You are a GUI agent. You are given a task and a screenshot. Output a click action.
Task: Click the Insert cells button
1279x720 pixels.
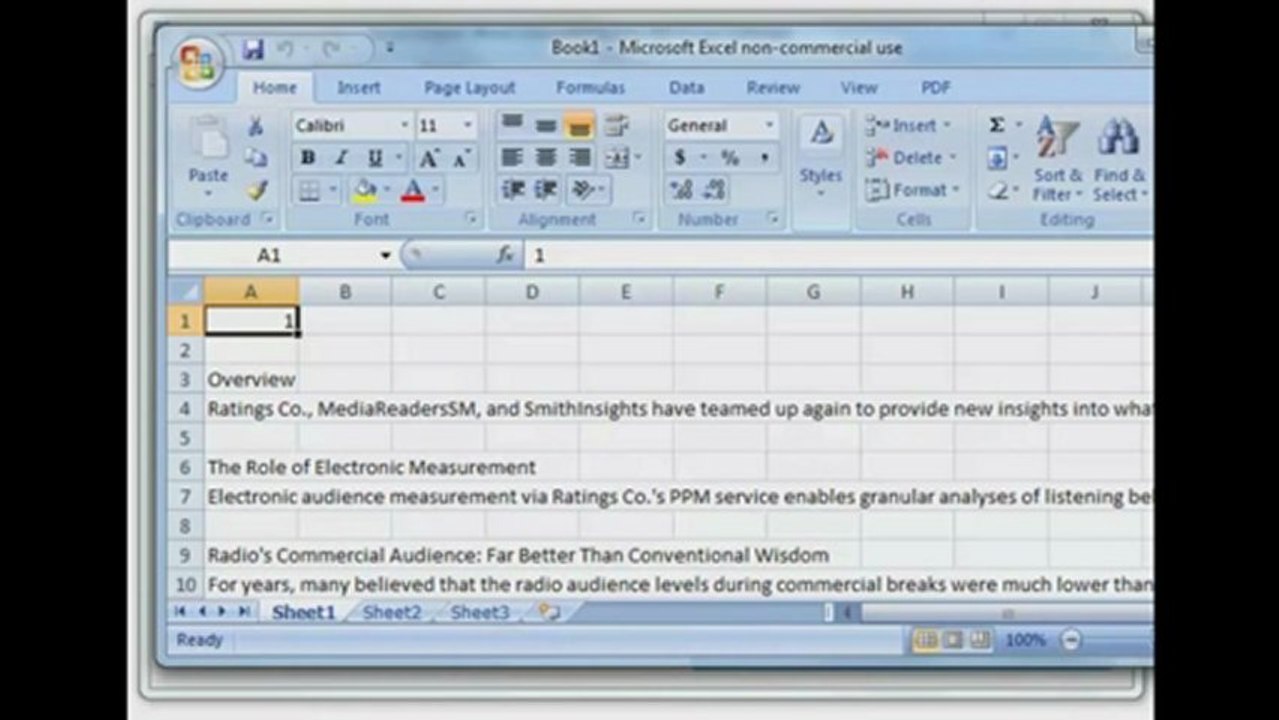pyautogui.click(x=908, y=126)
